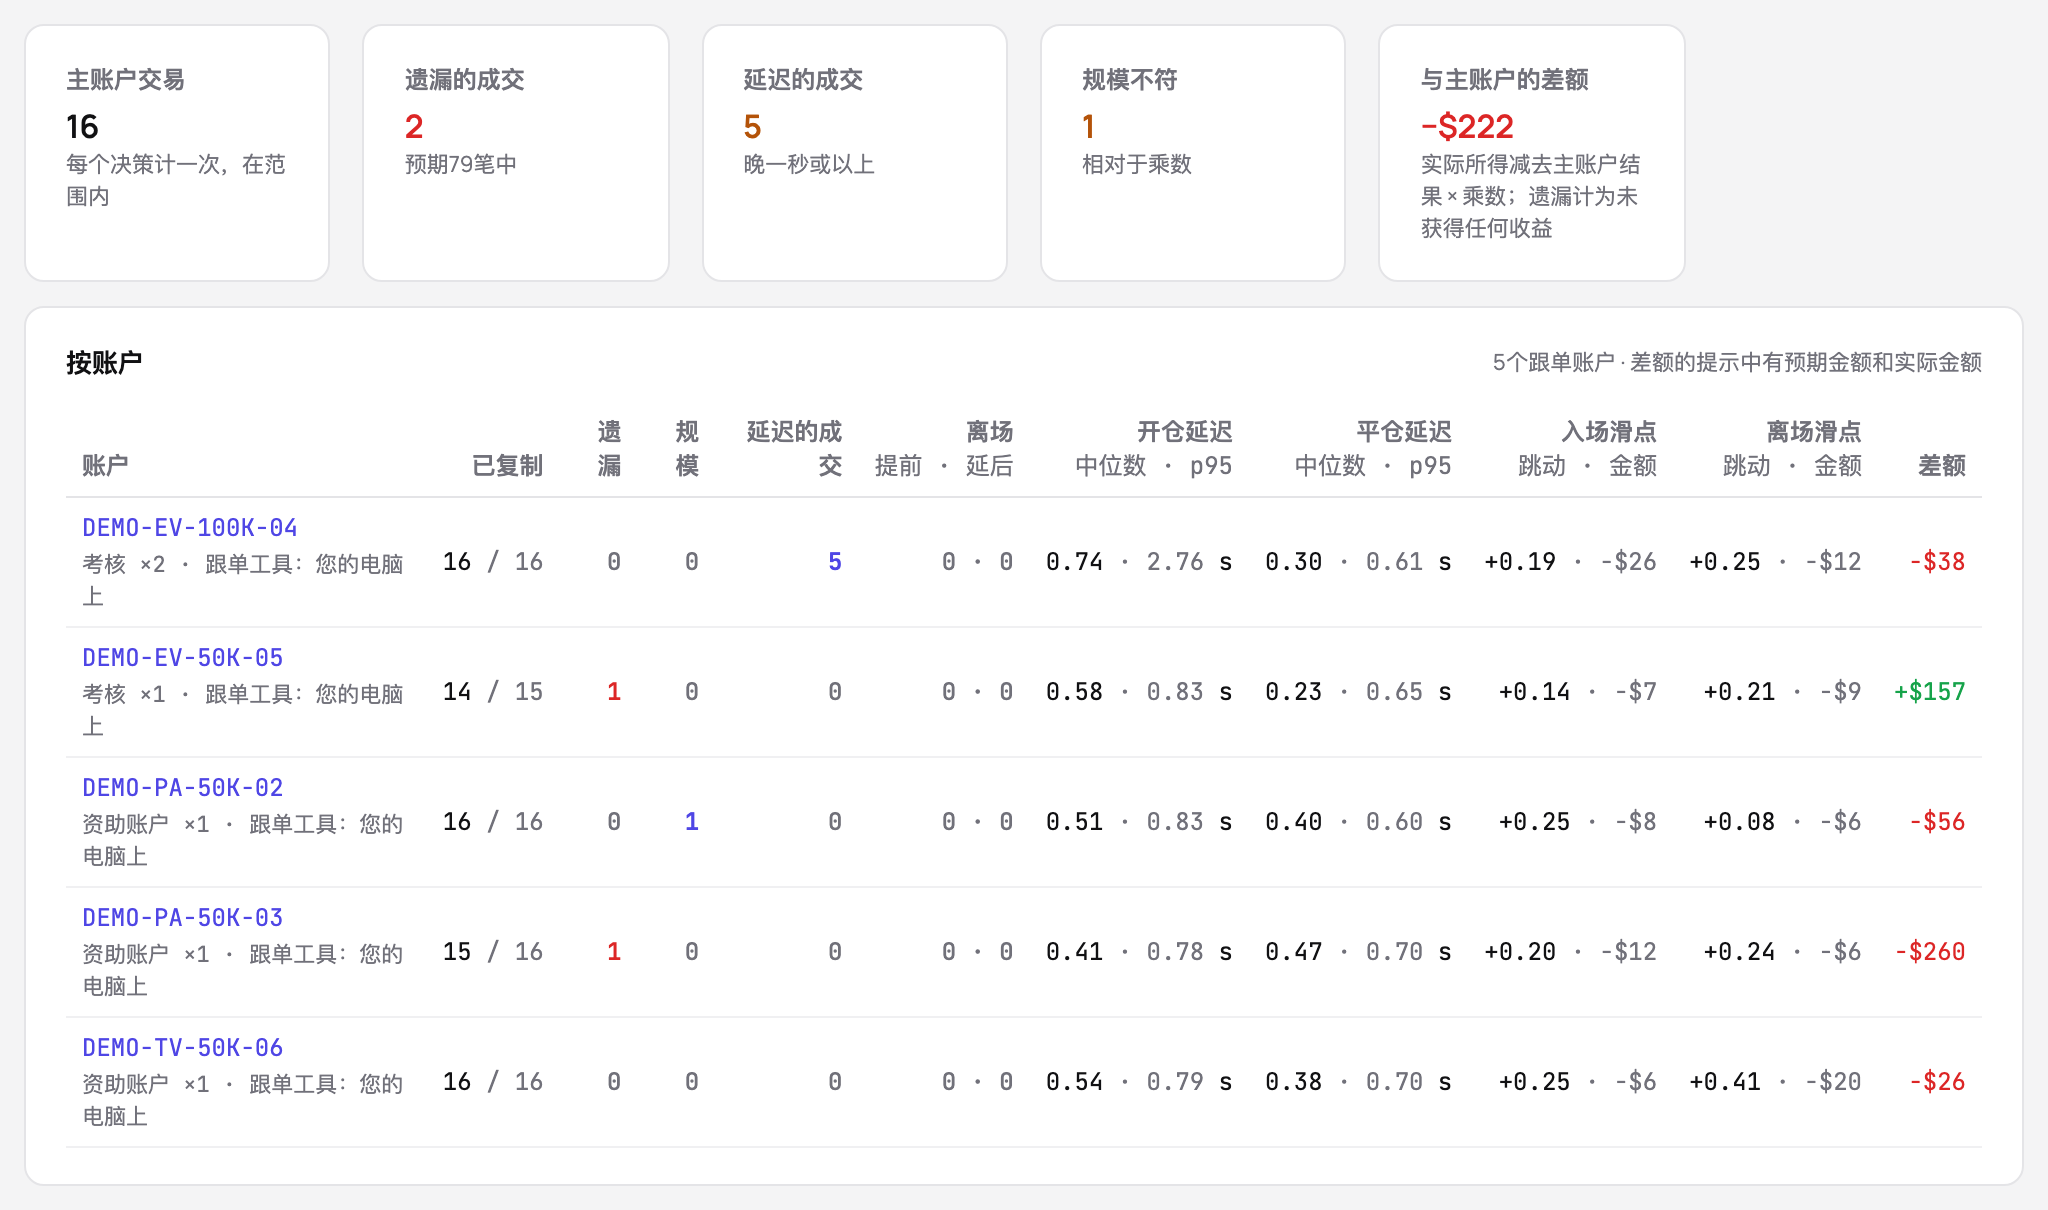Click the +$157 difference value
2048x1210 pixels.
1930,692
